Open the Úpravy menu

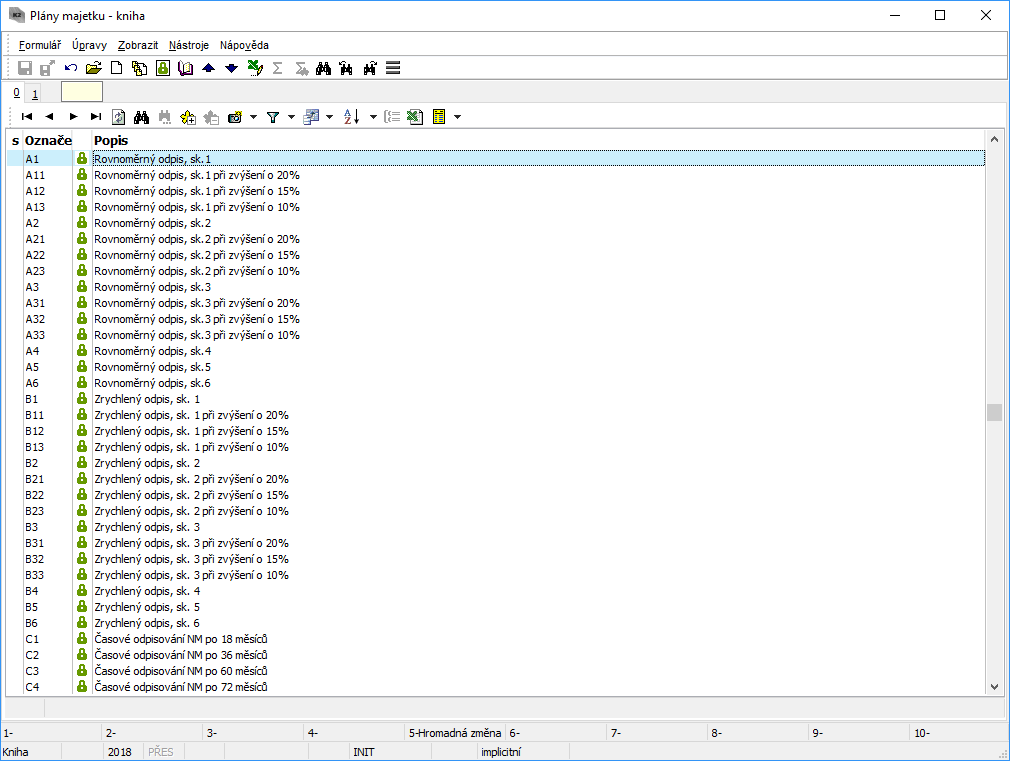click(x=90, y=45)
